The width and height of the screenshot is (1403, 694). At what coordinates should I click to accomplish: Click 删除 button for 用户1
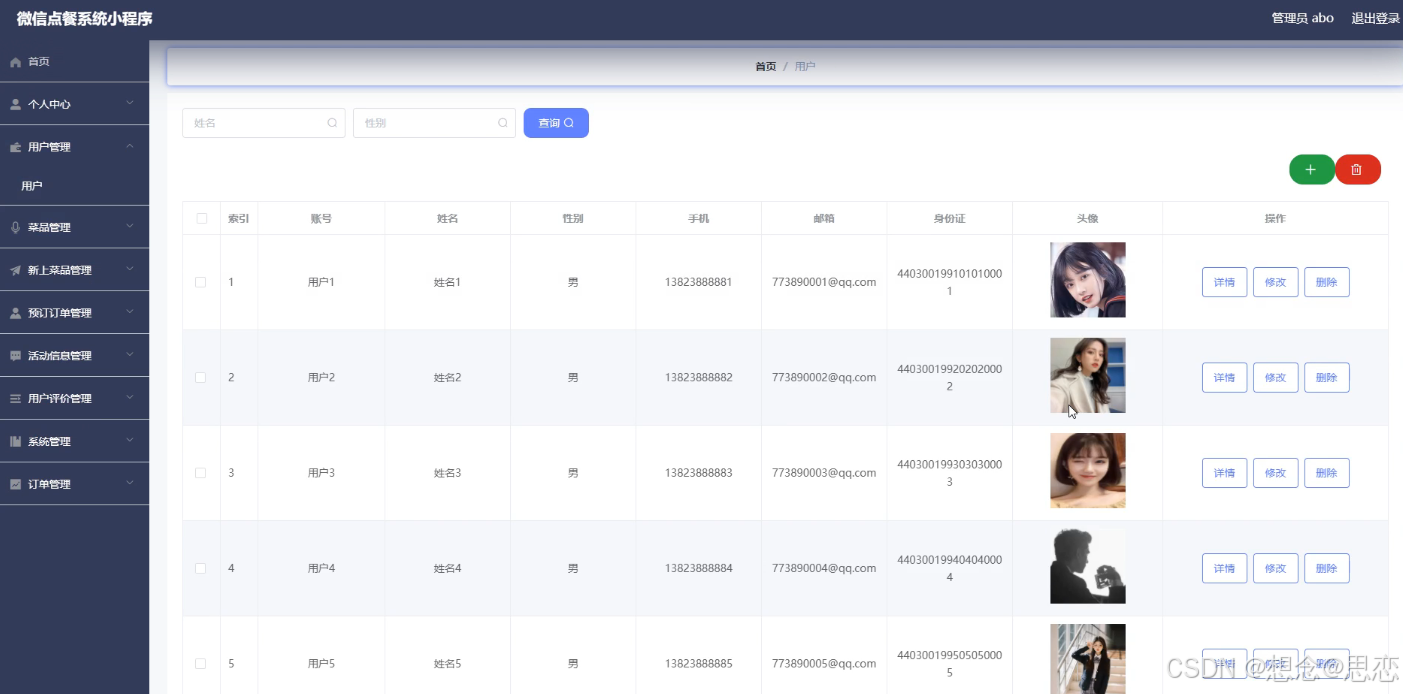click(1327, 282)
